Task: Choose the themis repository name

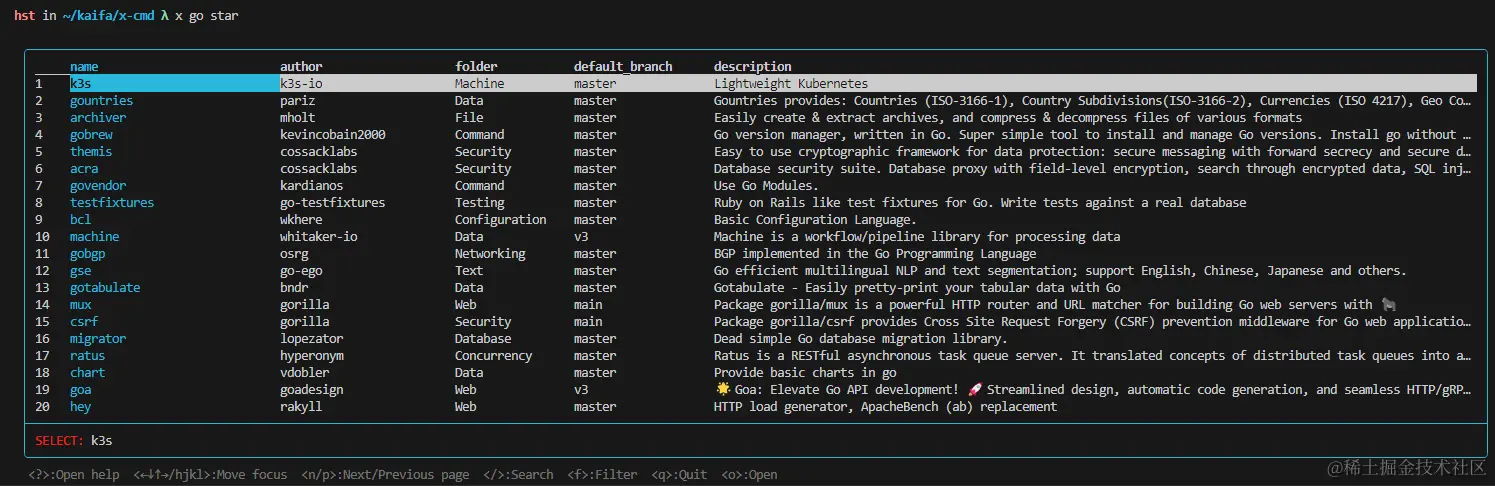Action: [91, 152]
